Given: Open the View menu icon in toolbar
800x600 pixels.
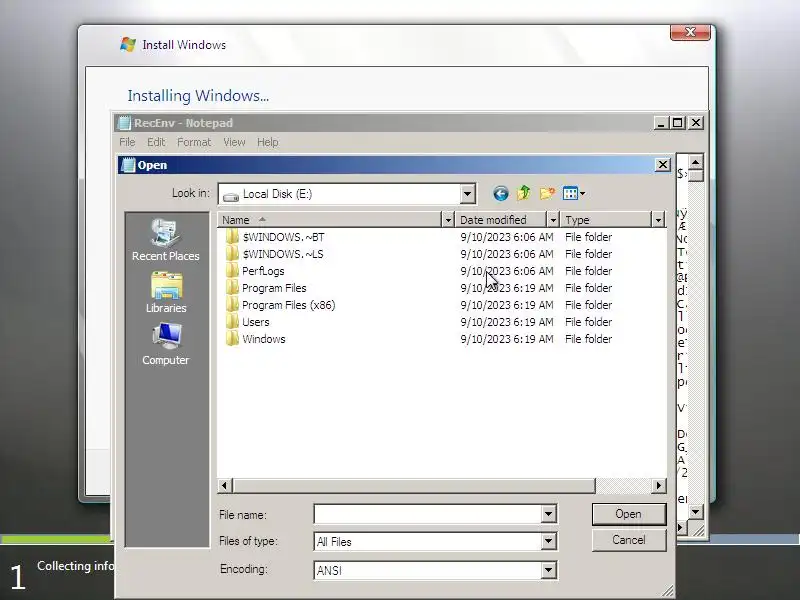Looking at the screenshot, I should tap(574, 193).
